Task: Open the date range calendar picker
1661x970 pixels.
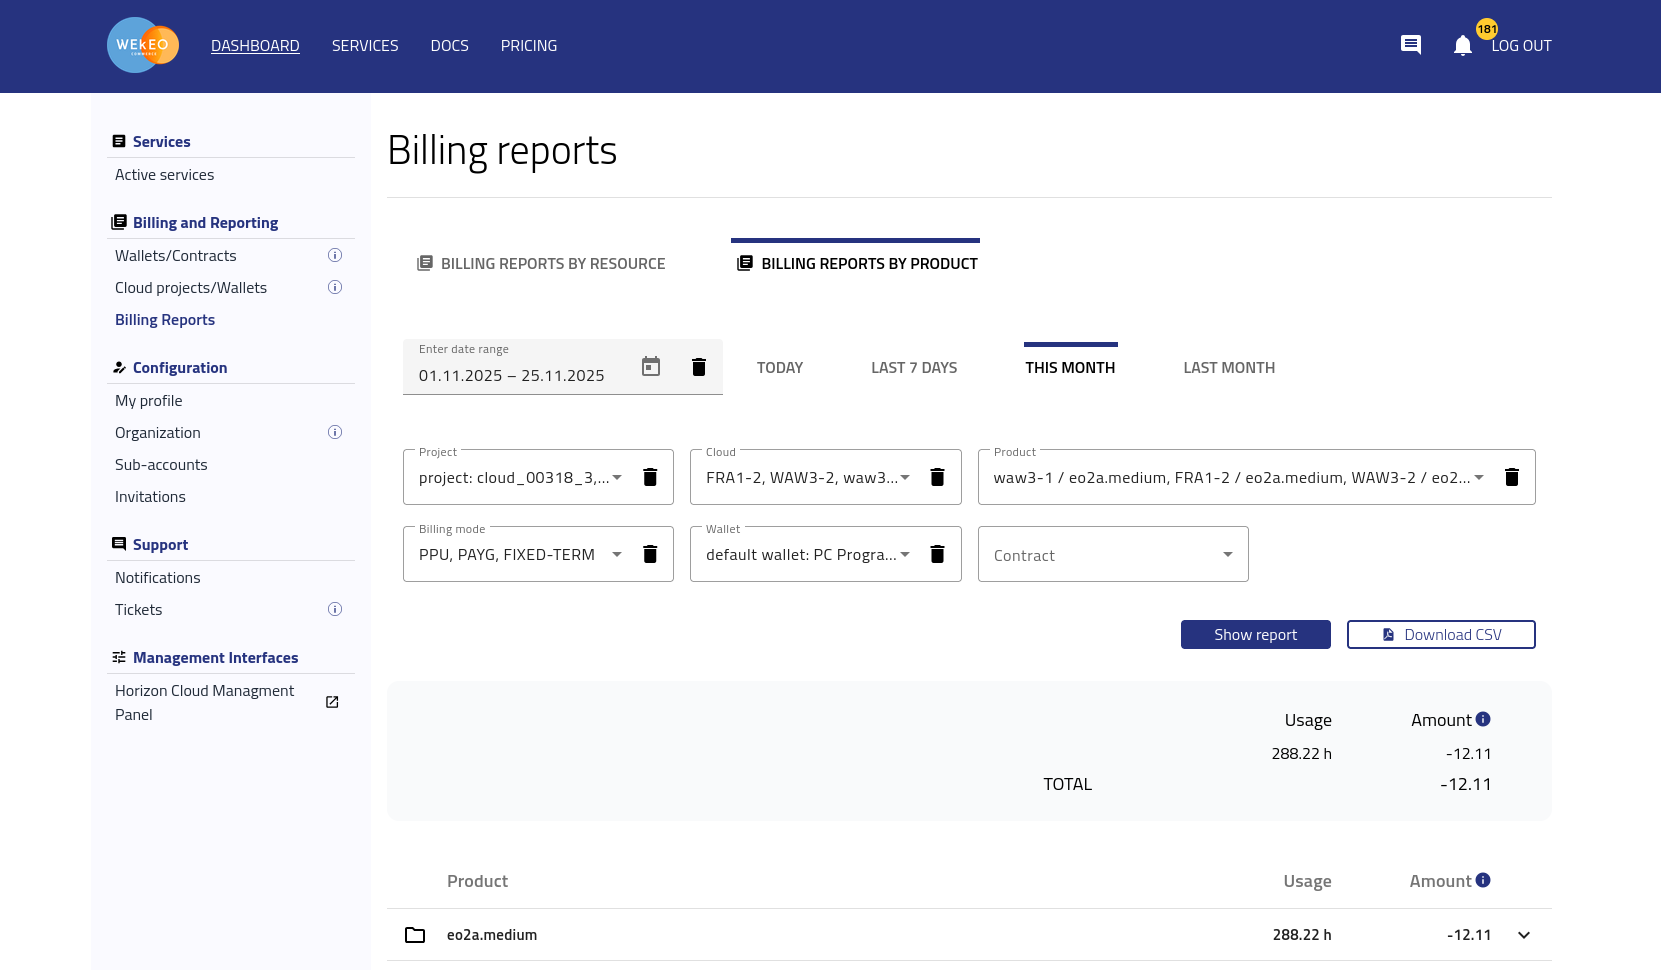Action: click(x=651, y=367)
